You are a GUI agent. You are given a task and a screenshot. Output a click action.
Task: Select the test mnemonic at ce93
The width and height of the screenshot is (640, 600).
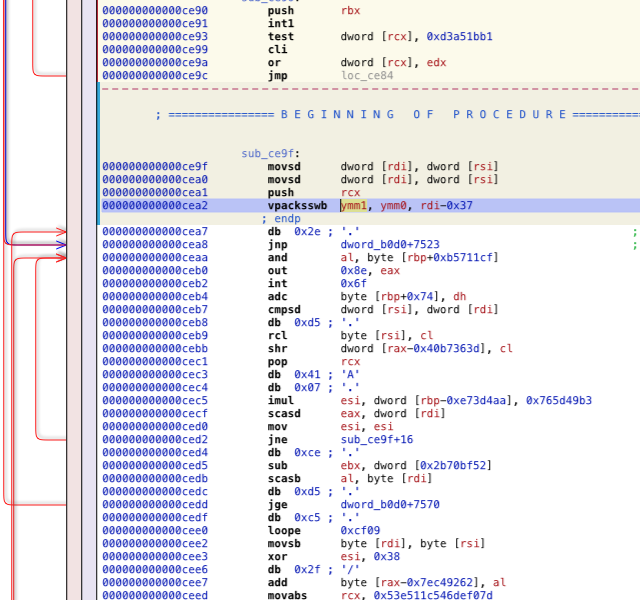click(x=281, y=37)
